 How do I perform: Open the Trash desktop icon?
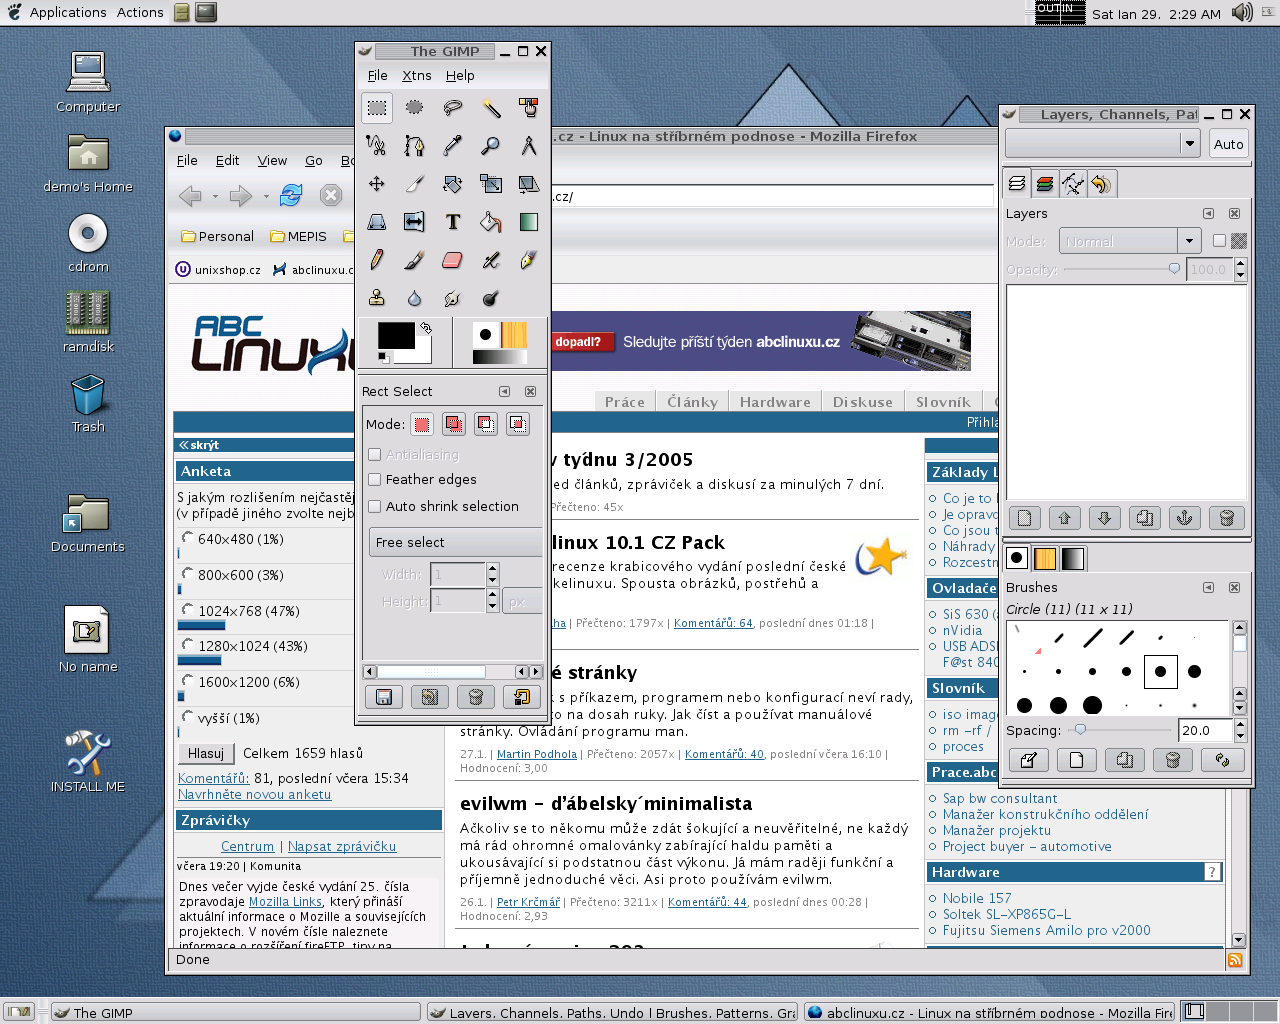[x=88, y=403]
